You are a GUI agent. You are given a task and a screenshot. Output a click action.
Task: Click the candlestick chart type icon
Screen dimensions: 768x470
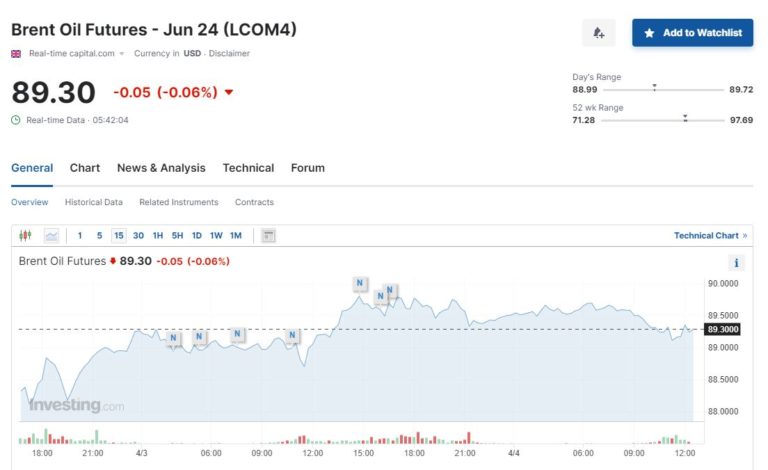click(26, 236)
